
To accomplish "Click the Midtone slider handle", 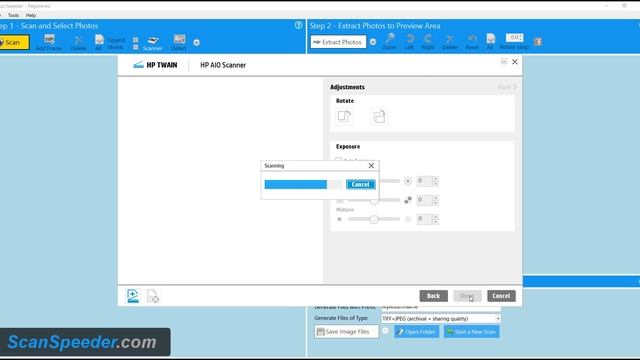I will (x=374, y=219).
